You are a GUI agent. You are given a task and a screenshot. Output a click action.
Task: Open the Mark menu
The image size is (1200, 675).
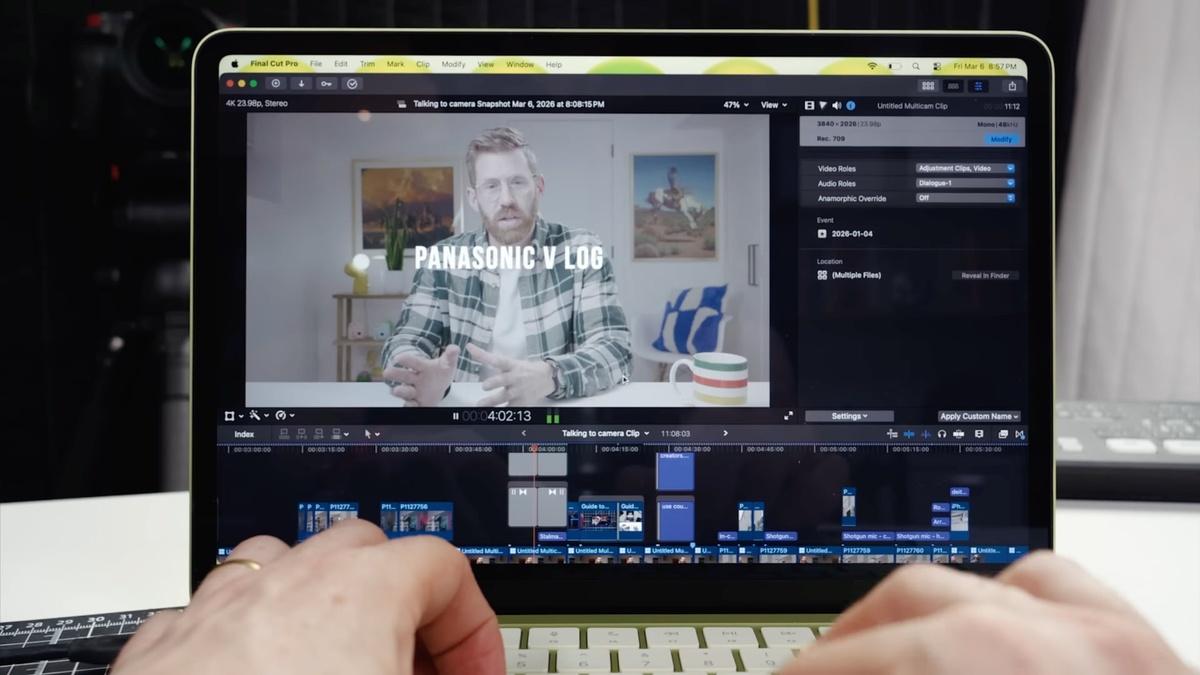(396, 64)
